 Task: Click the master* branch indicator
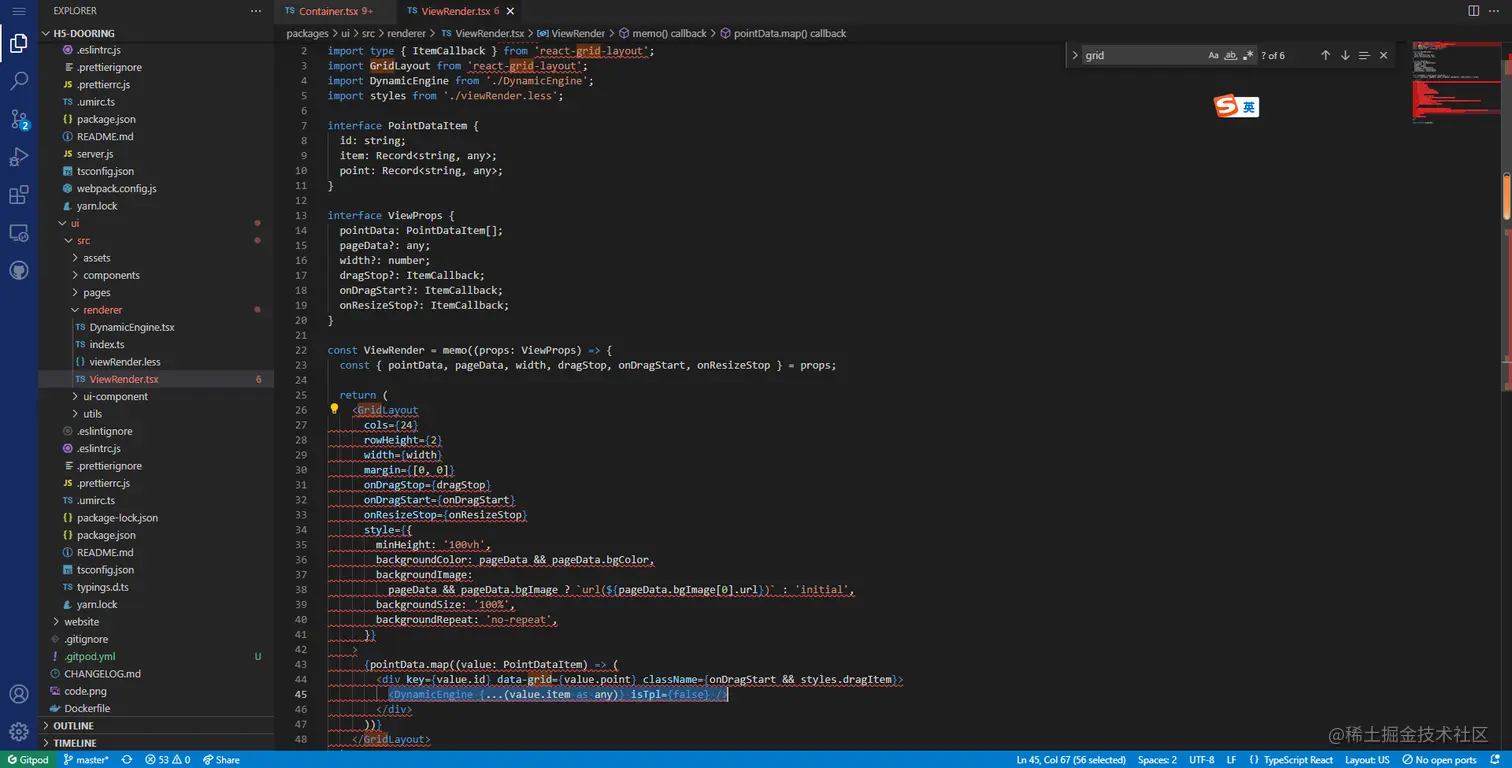[x=85, y=760]
